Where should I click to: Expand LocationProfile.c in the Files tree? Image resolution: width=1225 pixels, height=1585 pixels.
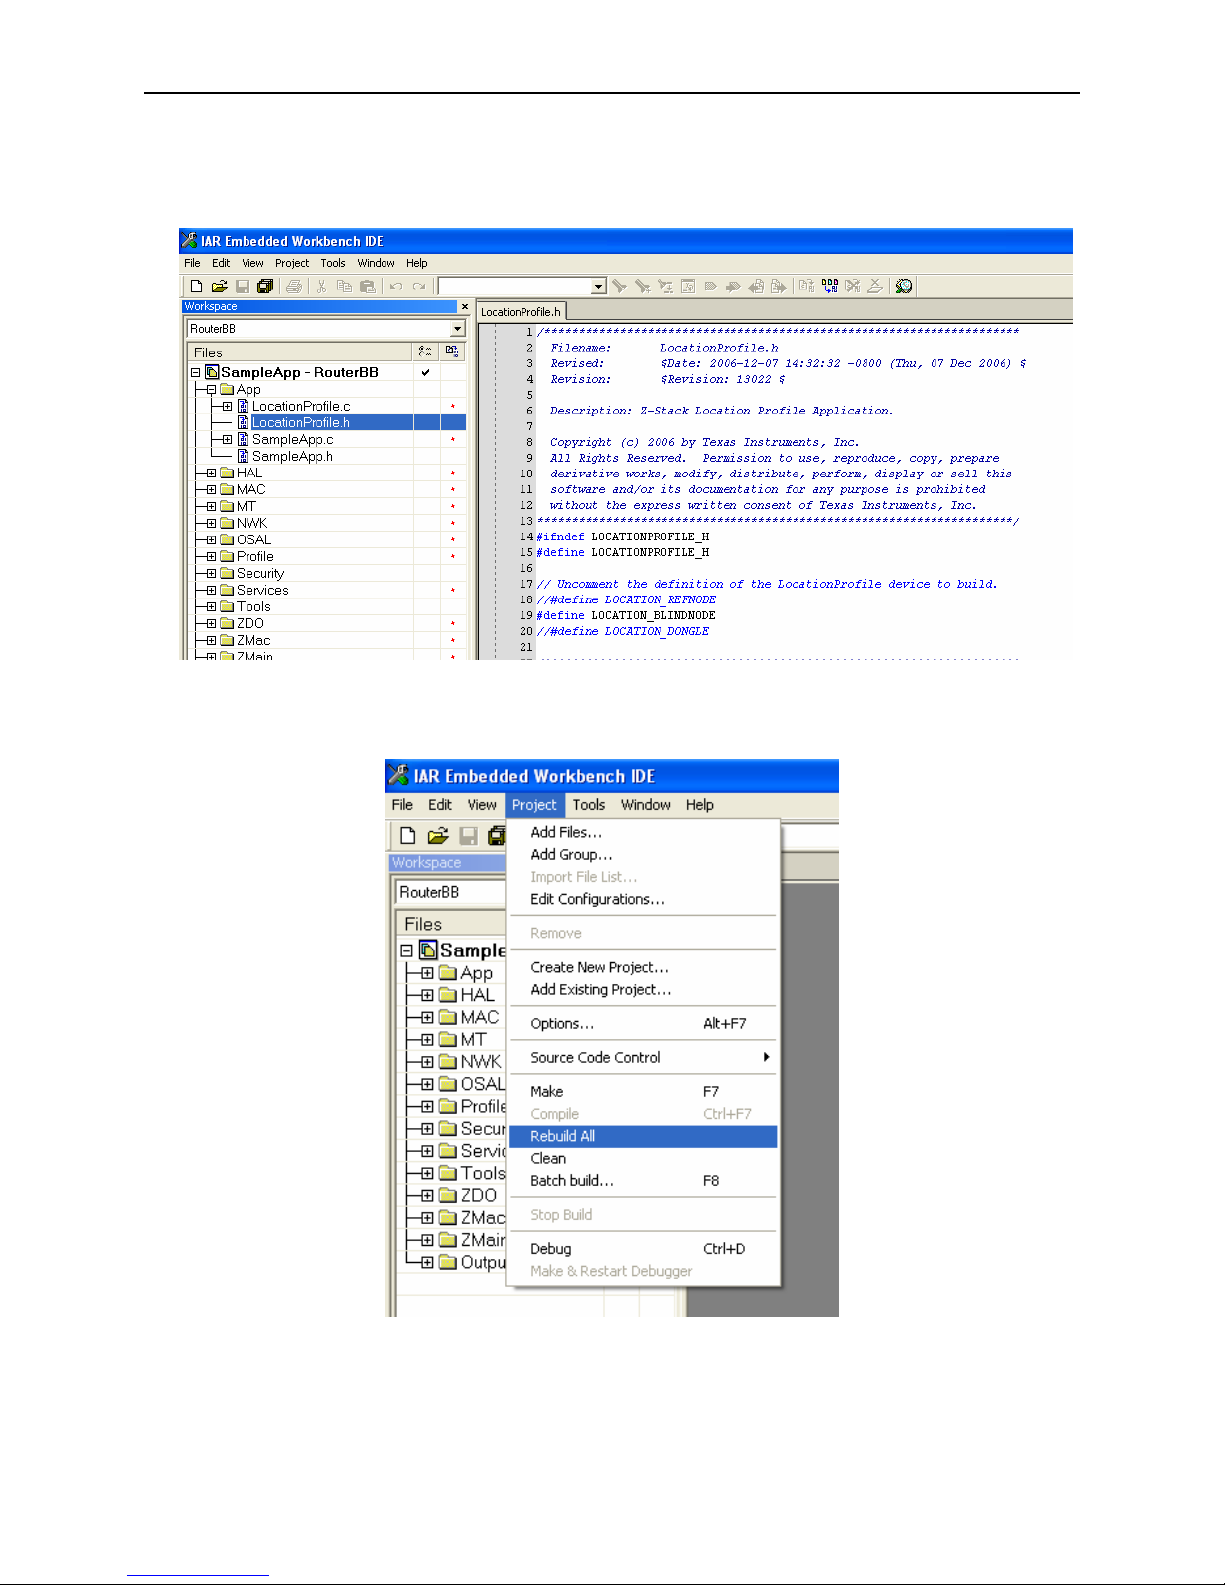(227, 406)
